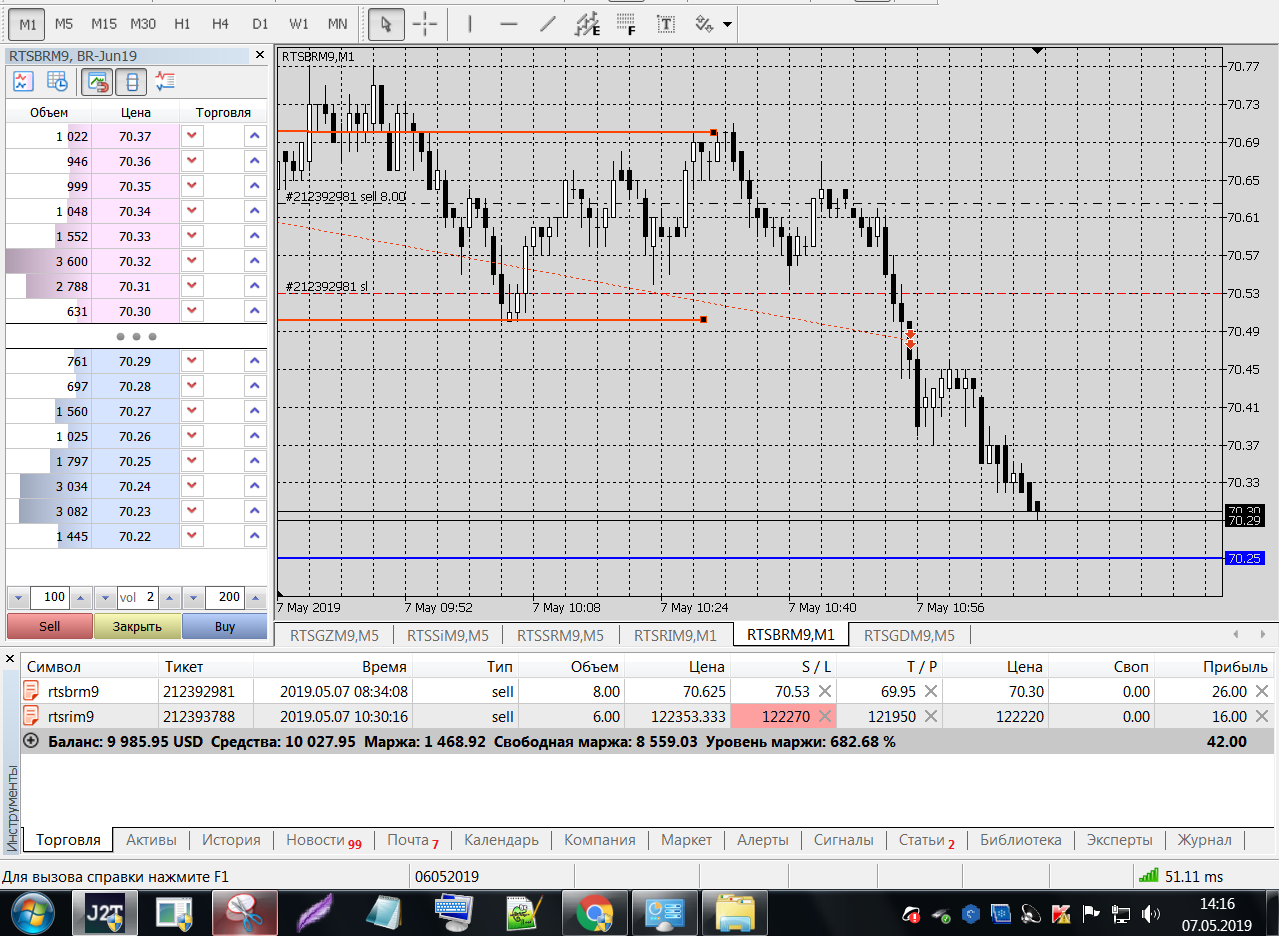Increase the vol lot size with up arrow
The height and width of the screenshot is (936, 1279).
coord(167,598)
